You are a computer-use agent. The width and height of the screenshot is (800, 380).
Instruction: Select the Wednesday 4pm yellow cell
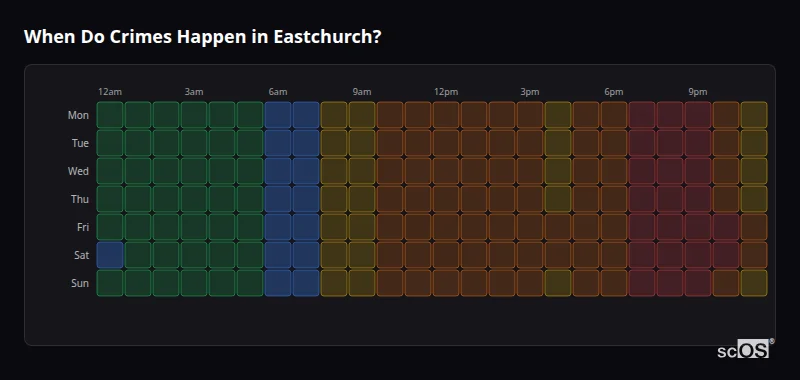tap(558, 171)
